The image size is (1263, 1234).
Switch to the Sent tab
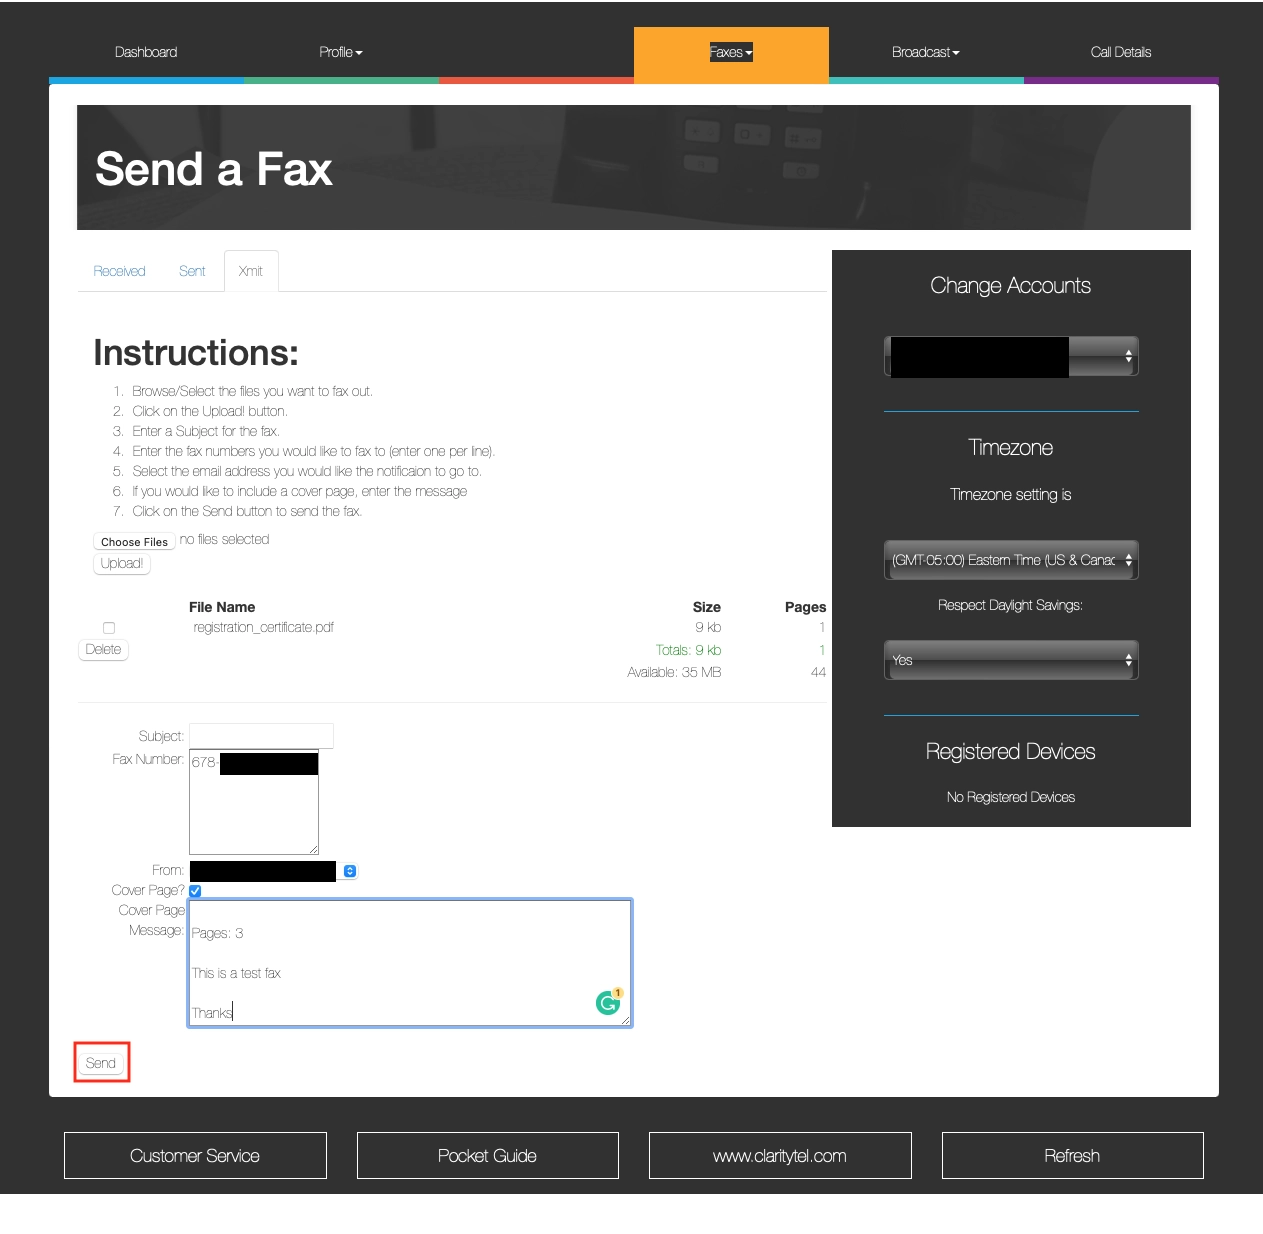click(x=192, y=271)
